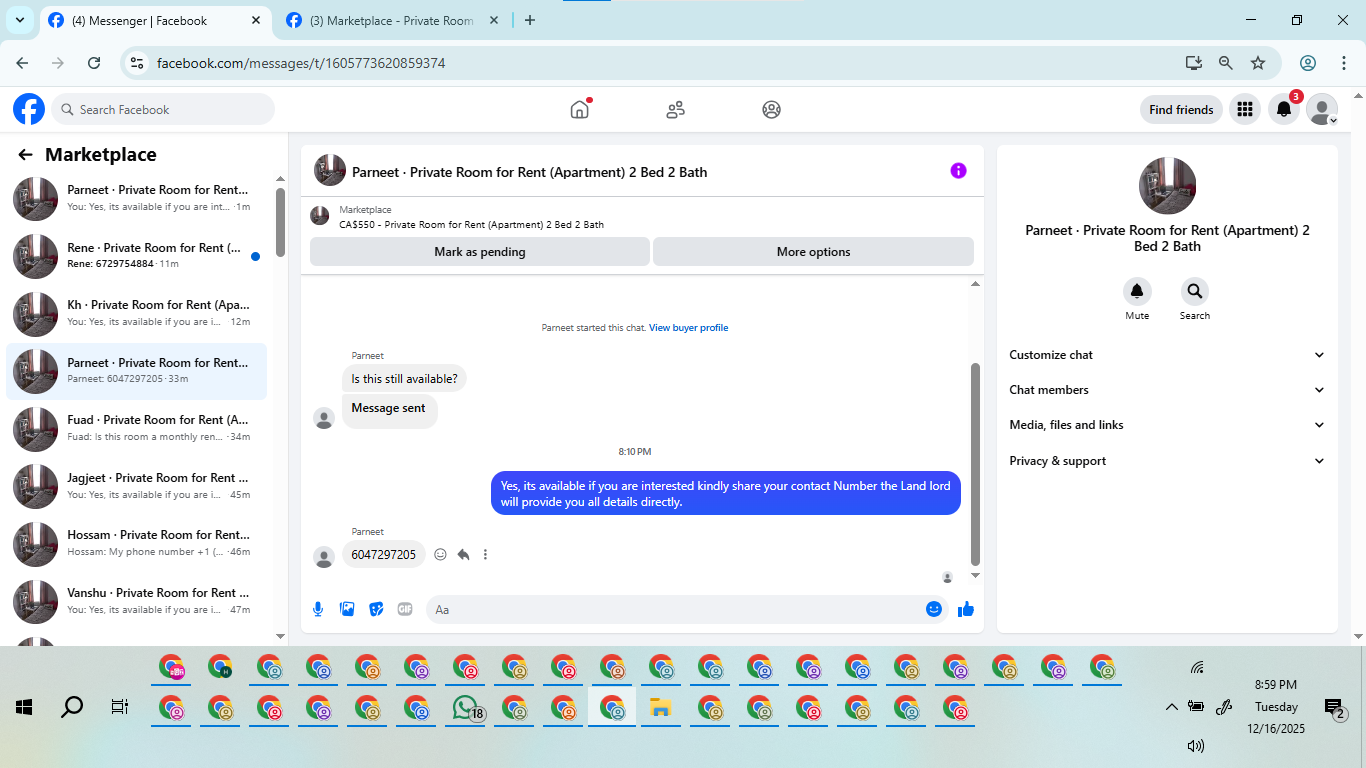Viewport: 1366px width, 768px height.
Task: Open the Groups icon in top navigation
Action: point(771,109)
